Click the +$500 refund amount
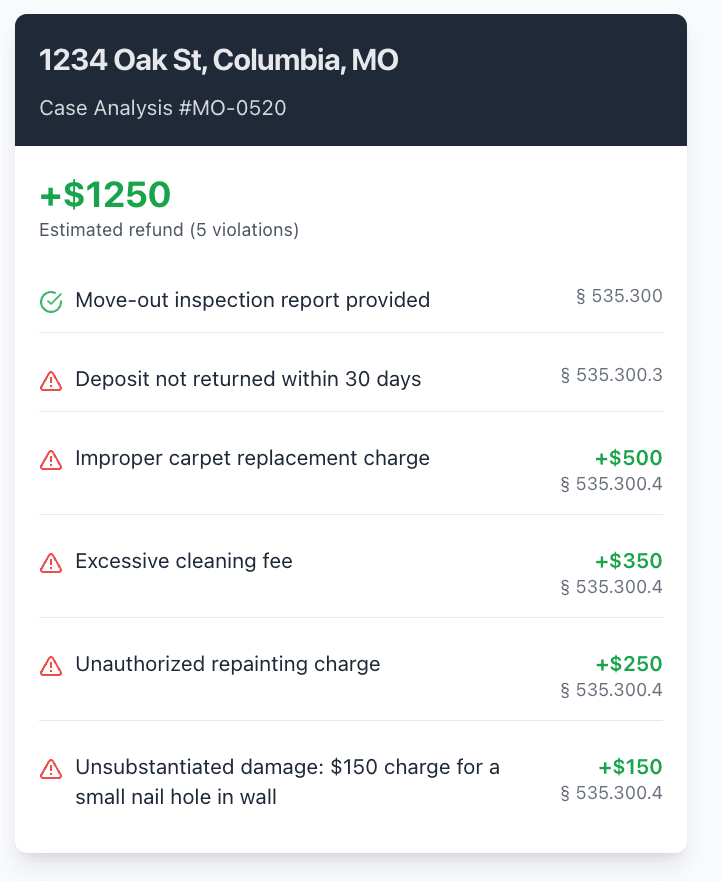This screenshot has height=881, width=721. click(x=629, y=458)
